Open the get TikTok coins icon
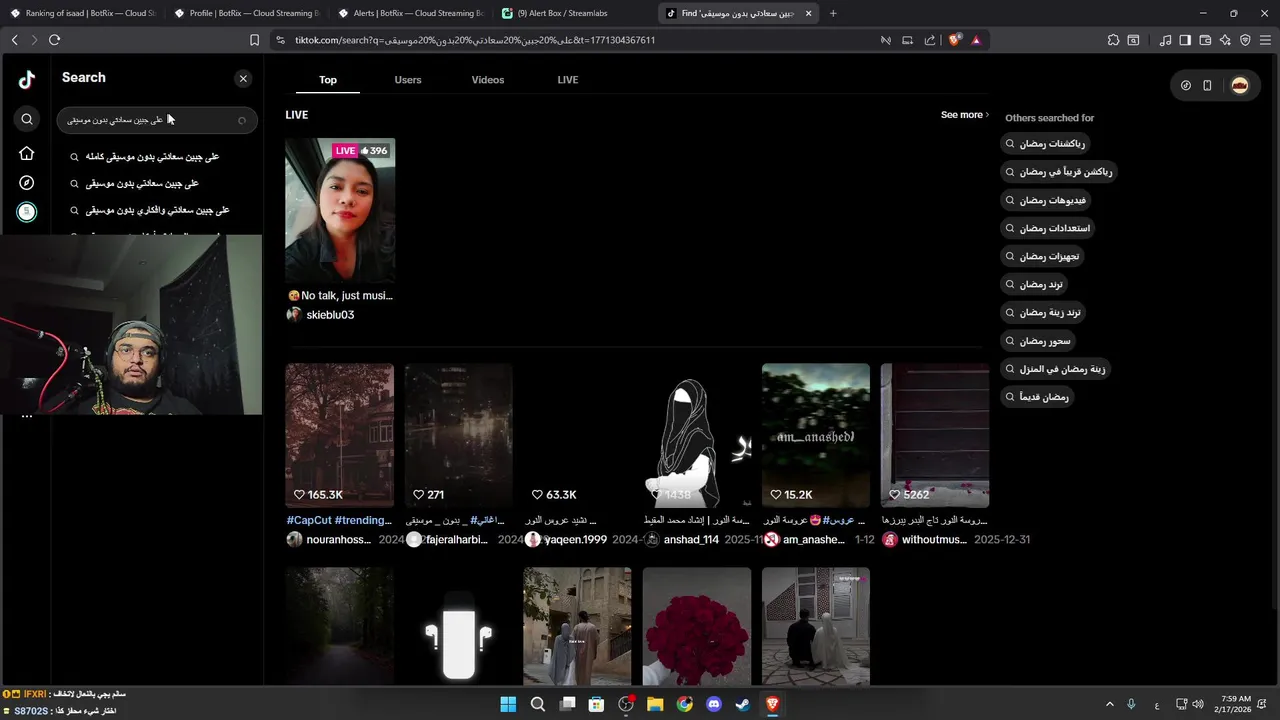The image size is (1280, 720). 1186,85
